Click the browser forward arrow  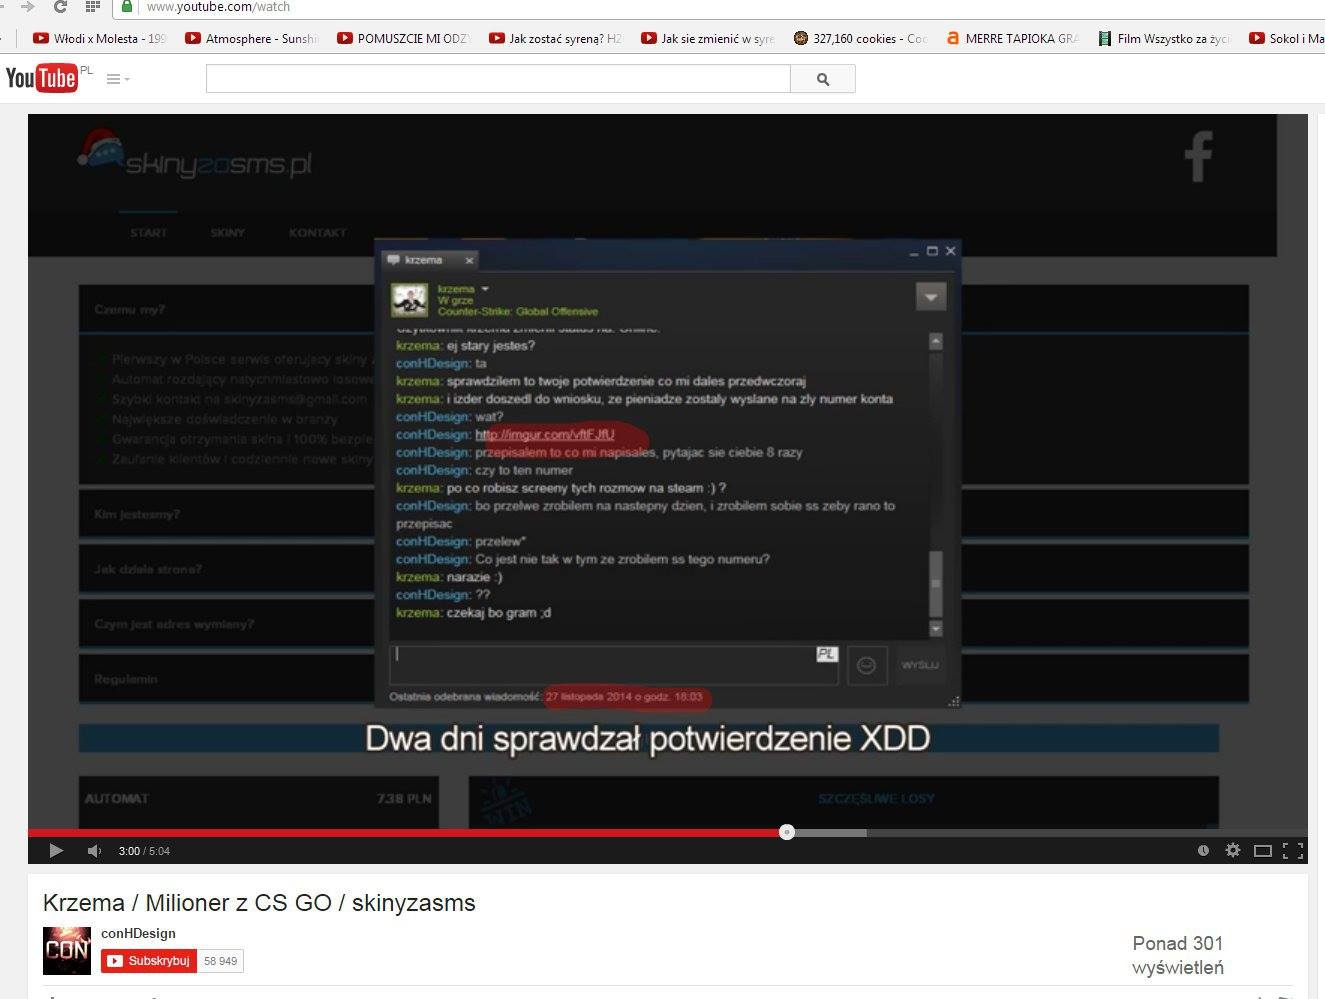[x=27, y=6]
